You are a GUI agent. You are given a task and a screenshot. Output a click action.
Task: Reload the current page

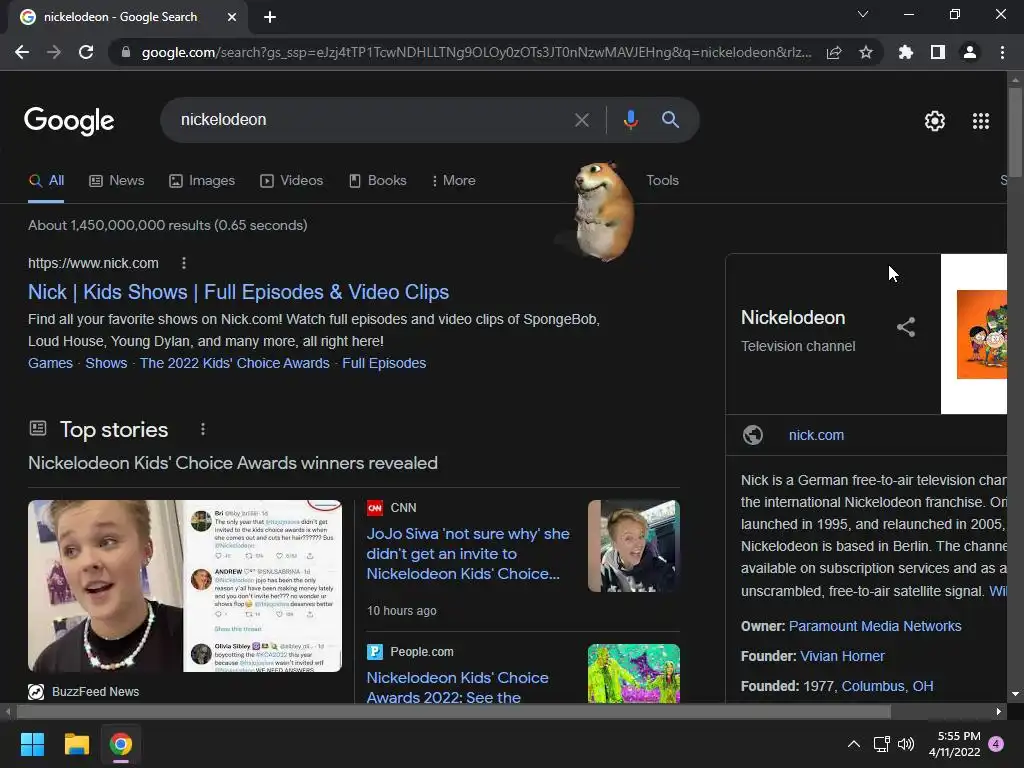point(86,52)
